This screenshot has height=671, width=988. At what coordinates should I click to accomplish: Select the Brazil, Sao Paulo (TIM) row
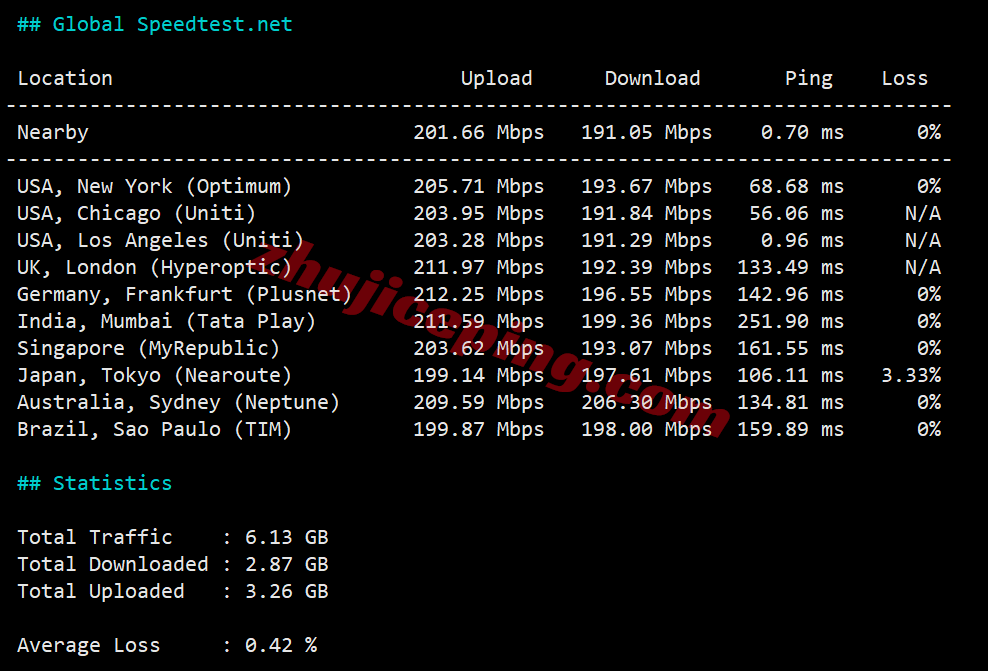coord(154,429)
